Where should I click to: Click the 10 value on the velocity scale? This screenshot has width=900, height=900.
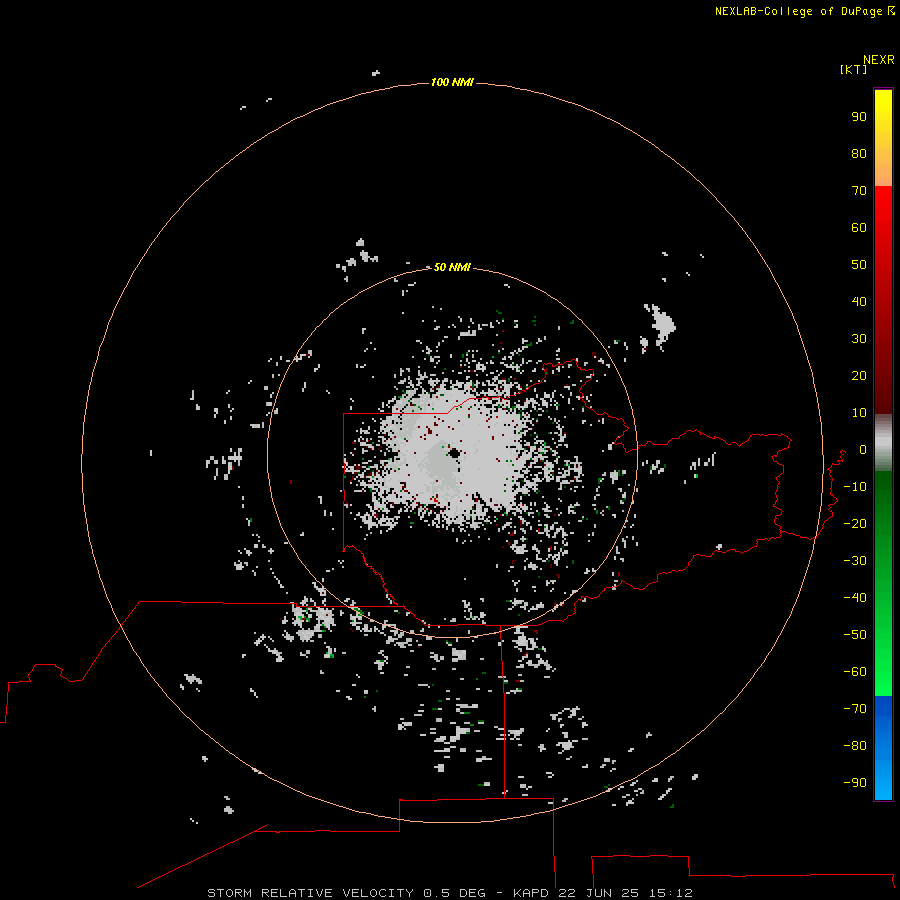click(859, 413)
